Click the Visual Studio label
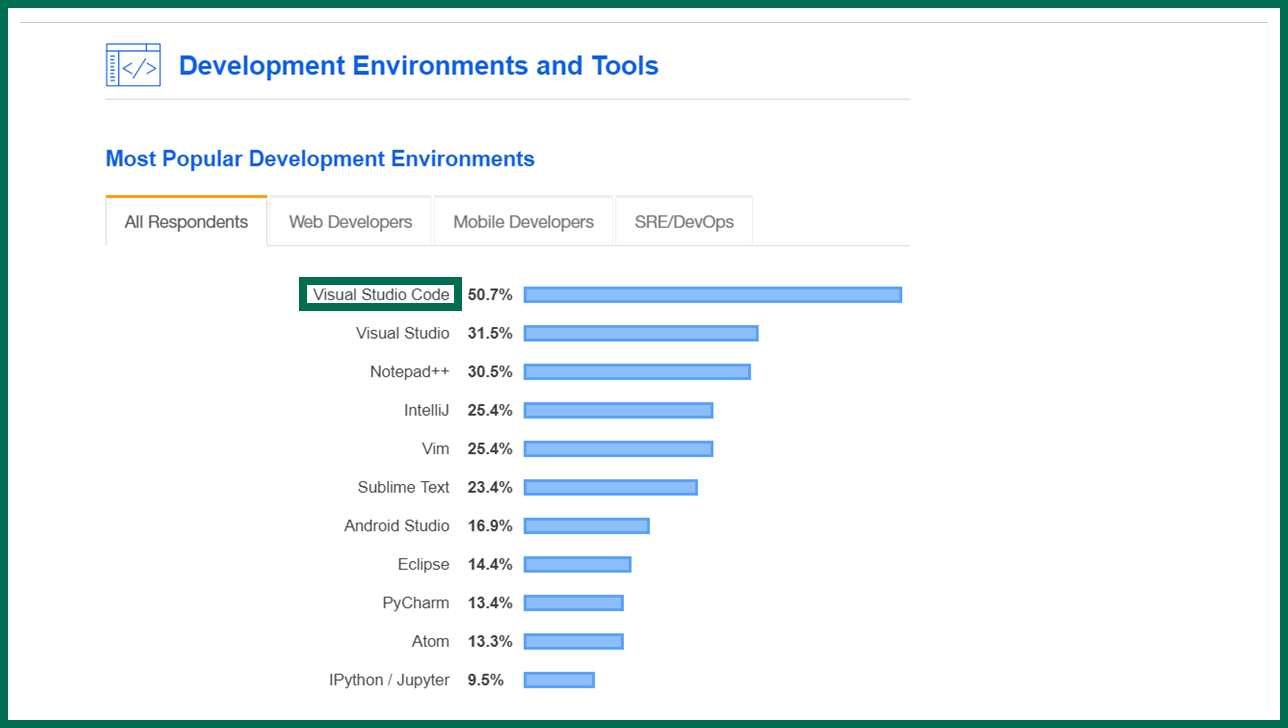 403,333
